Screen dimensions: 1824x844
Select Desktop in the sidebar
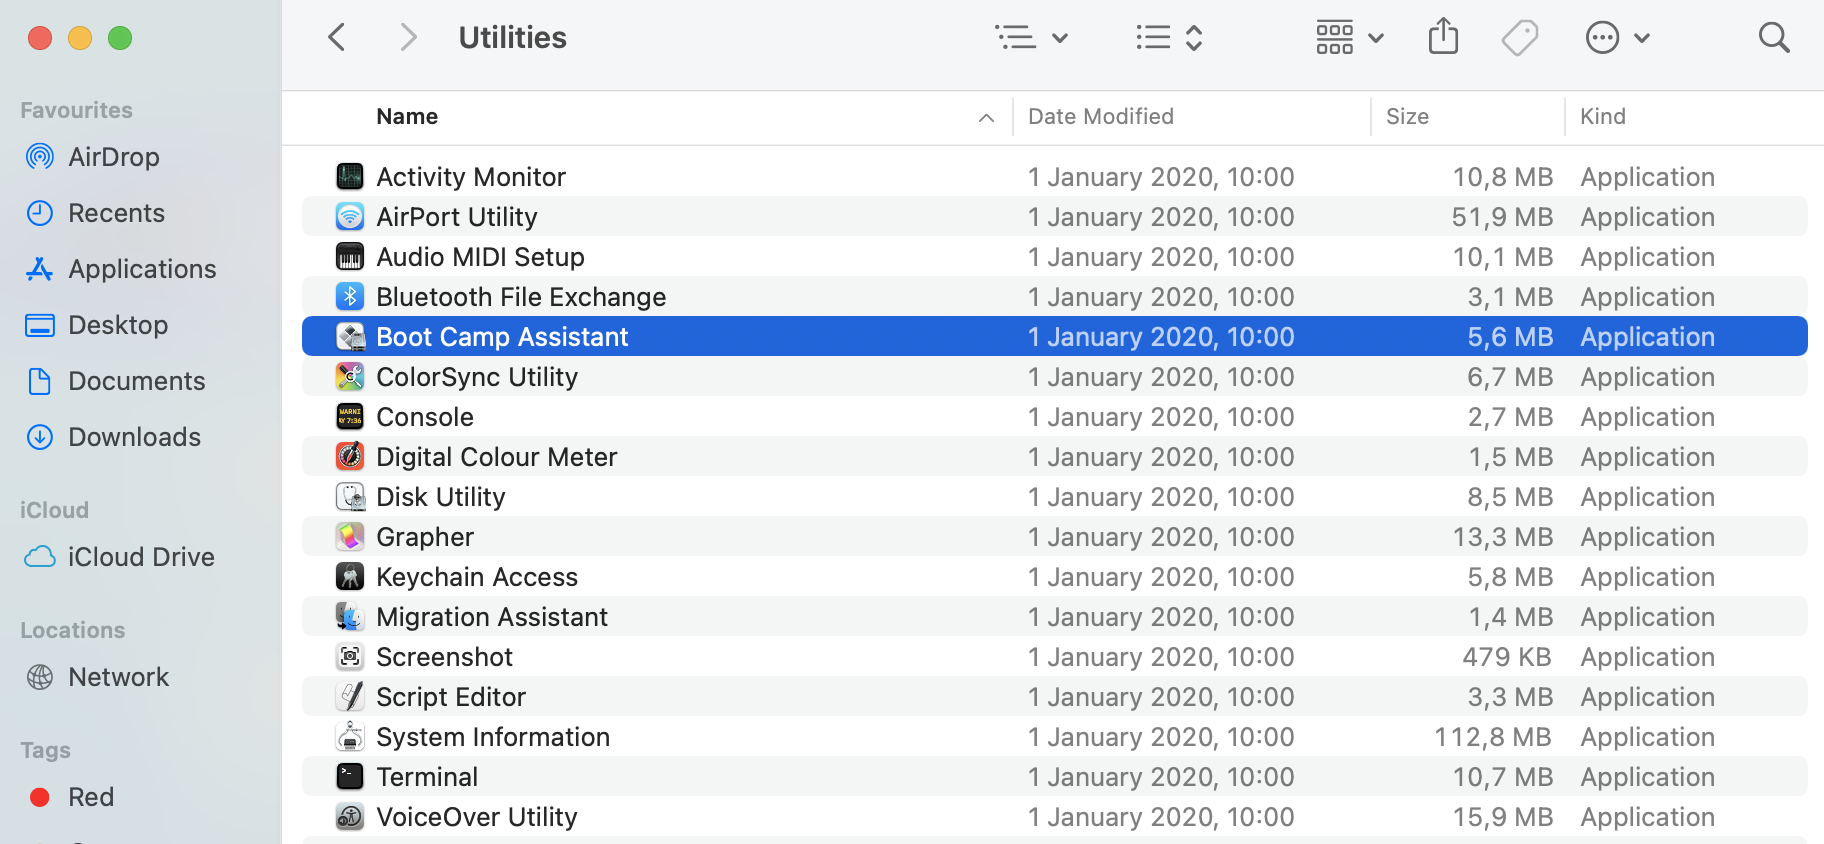point(118,325)
